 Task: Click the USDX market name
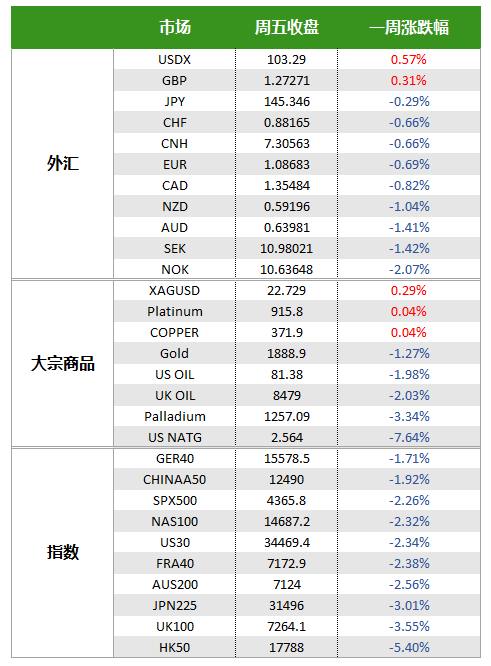click(175, 59)
